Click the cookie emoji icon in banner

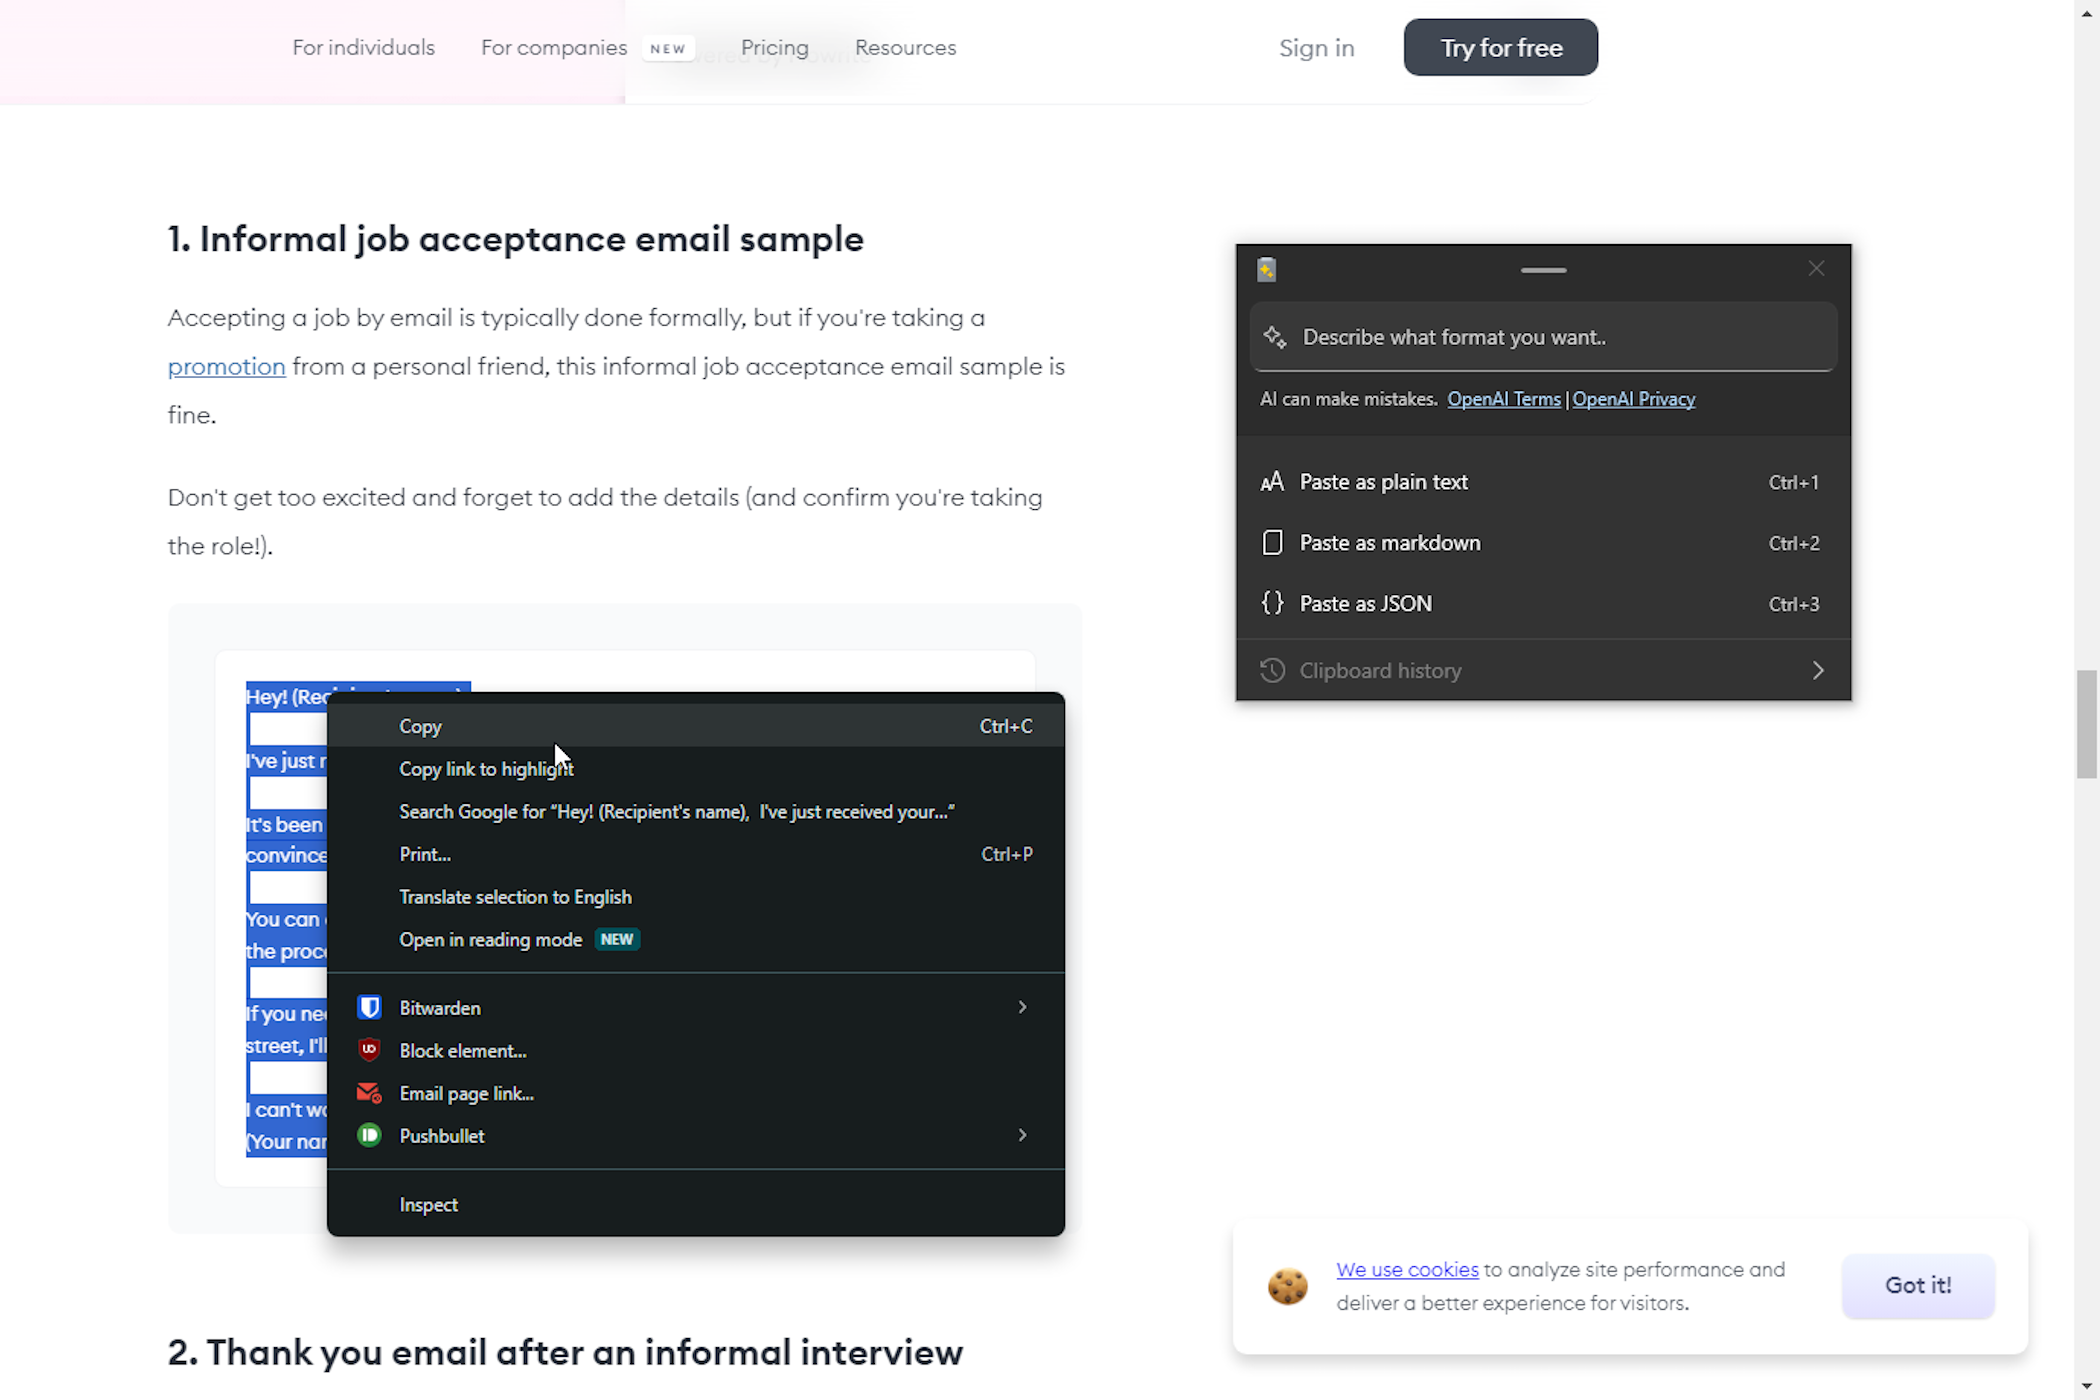pos(1288,1286)
